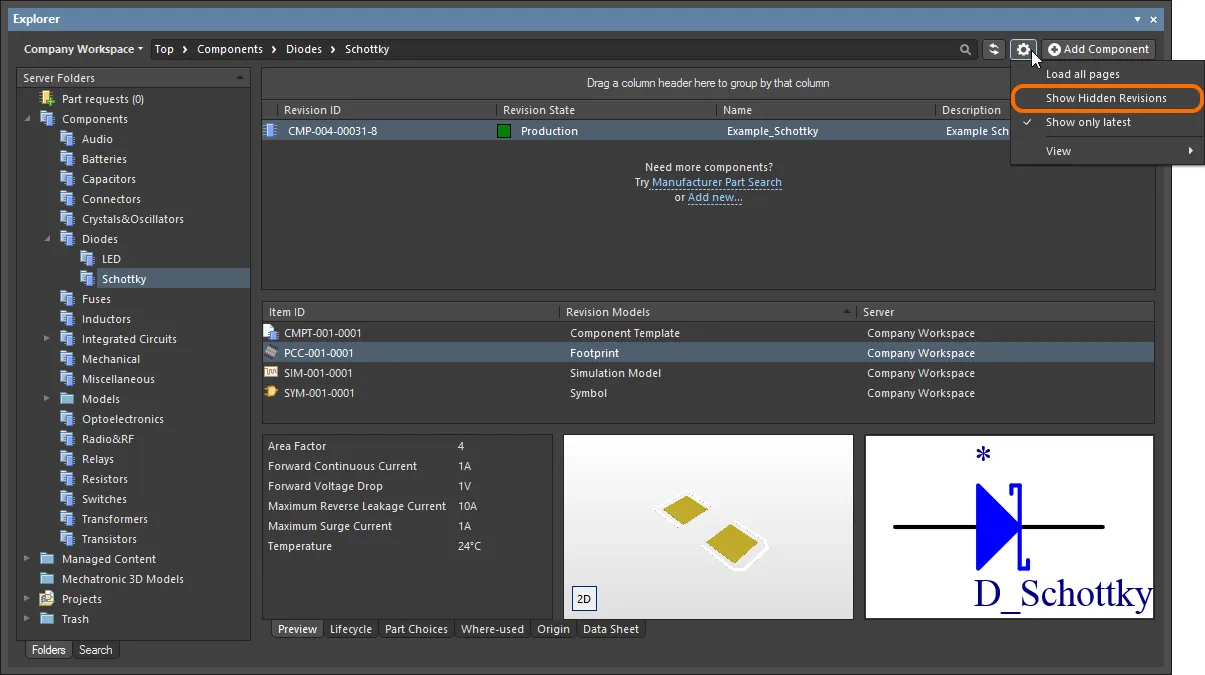Expand the Projects tree node

tap(27, 599)
